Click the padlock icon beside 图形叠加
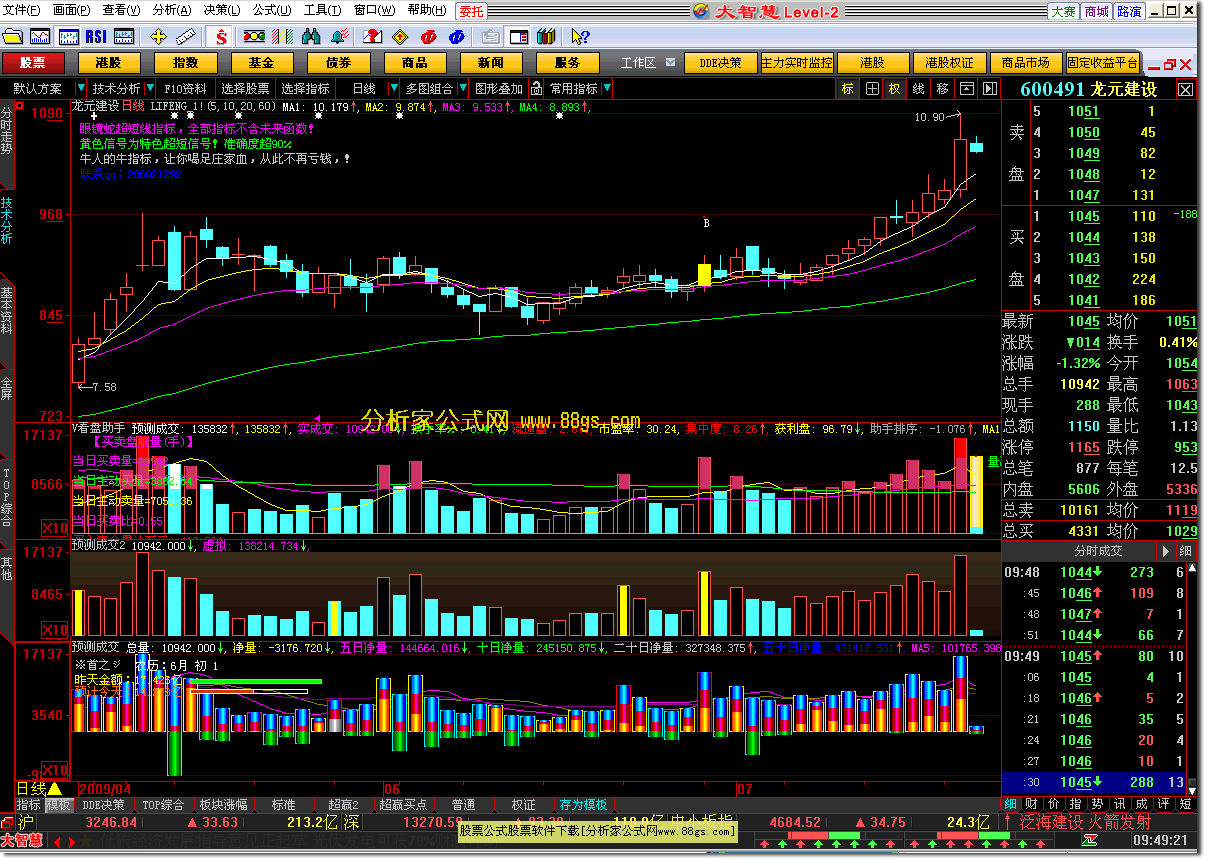Viewport: 1207px width, 860px height. click(x=536, y=88)
